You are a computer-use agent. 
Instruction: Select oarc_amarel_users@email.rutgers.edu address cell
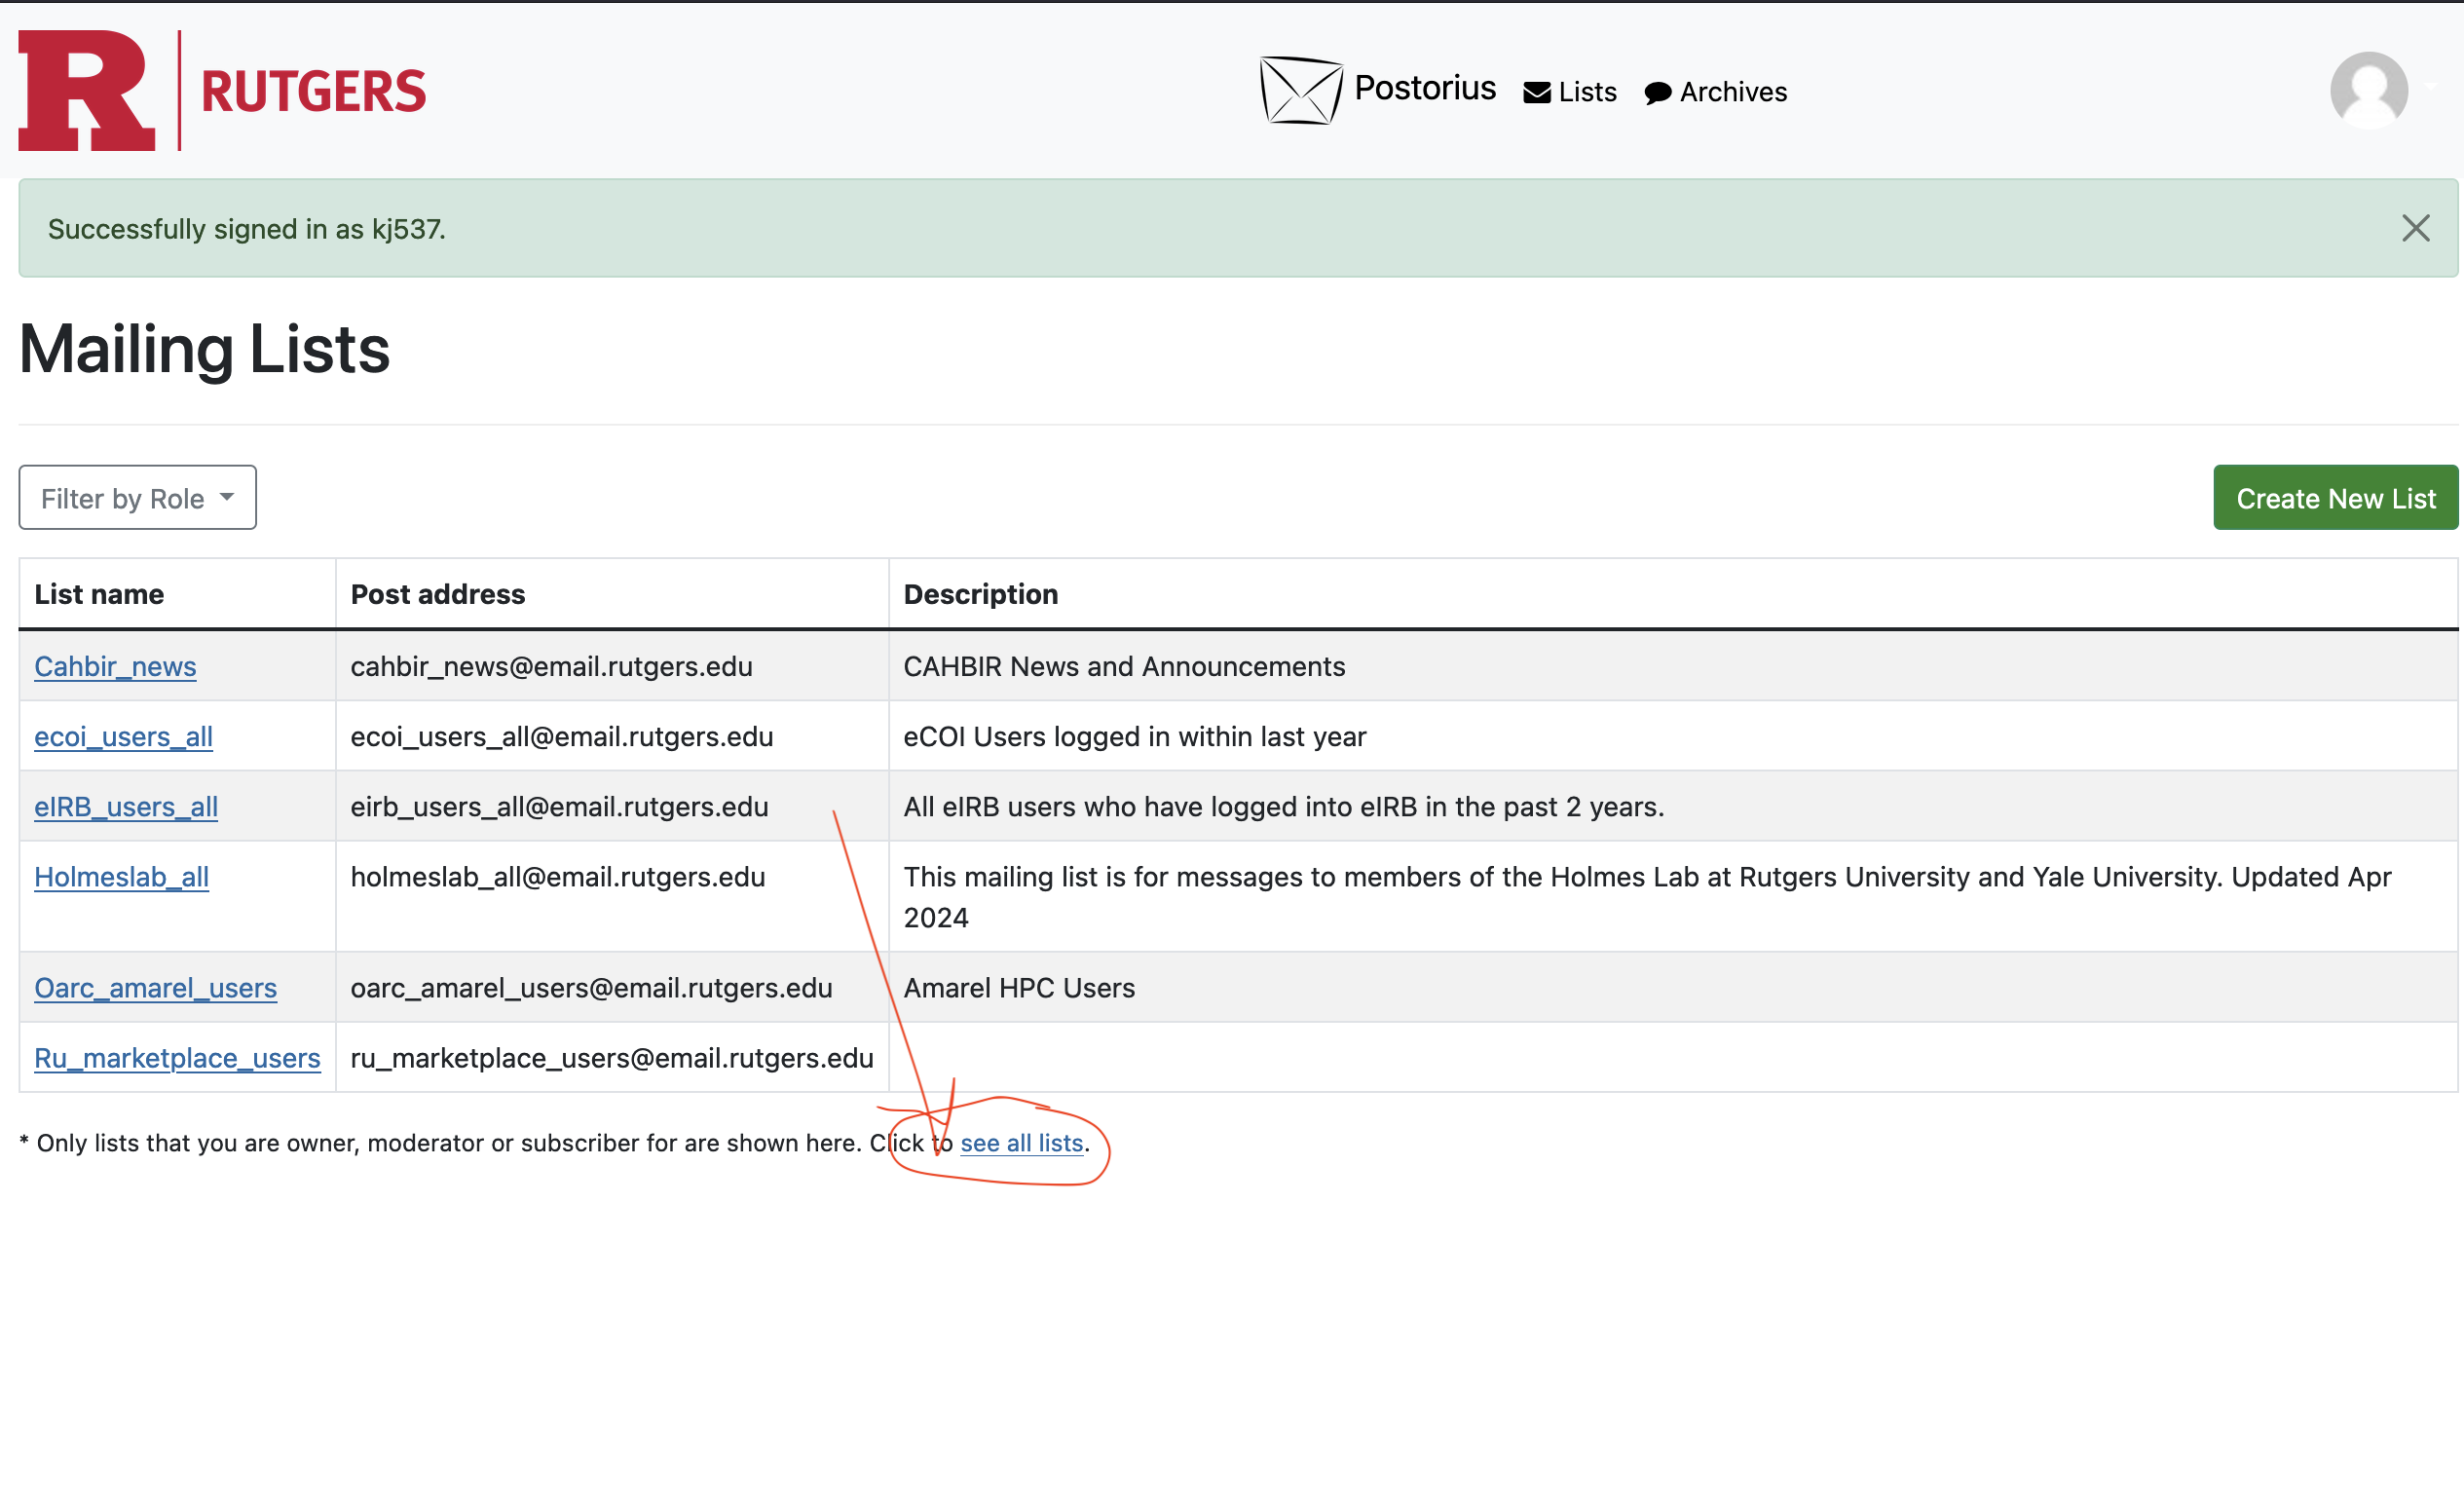coord(612,987)
